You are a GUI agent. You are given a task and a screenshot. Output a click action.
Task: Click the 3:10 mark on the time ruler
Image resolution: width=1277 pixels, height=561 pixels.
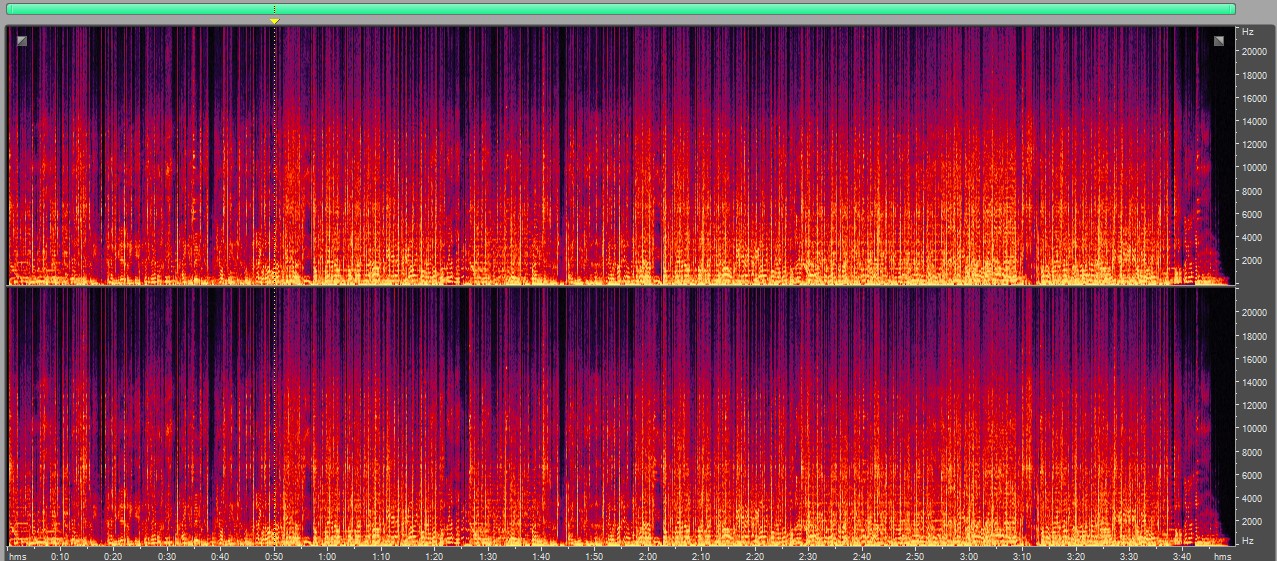pos(1023,556)
